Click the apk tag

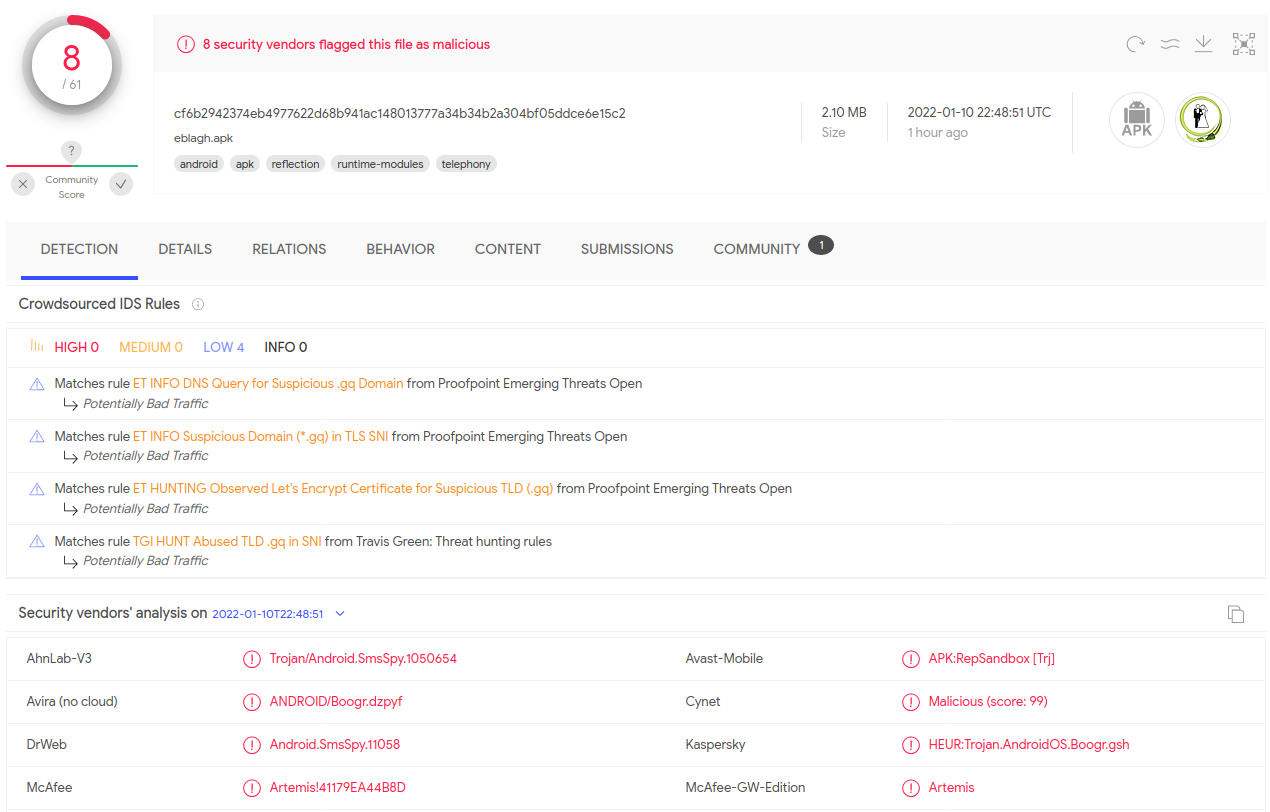point(245,164)
